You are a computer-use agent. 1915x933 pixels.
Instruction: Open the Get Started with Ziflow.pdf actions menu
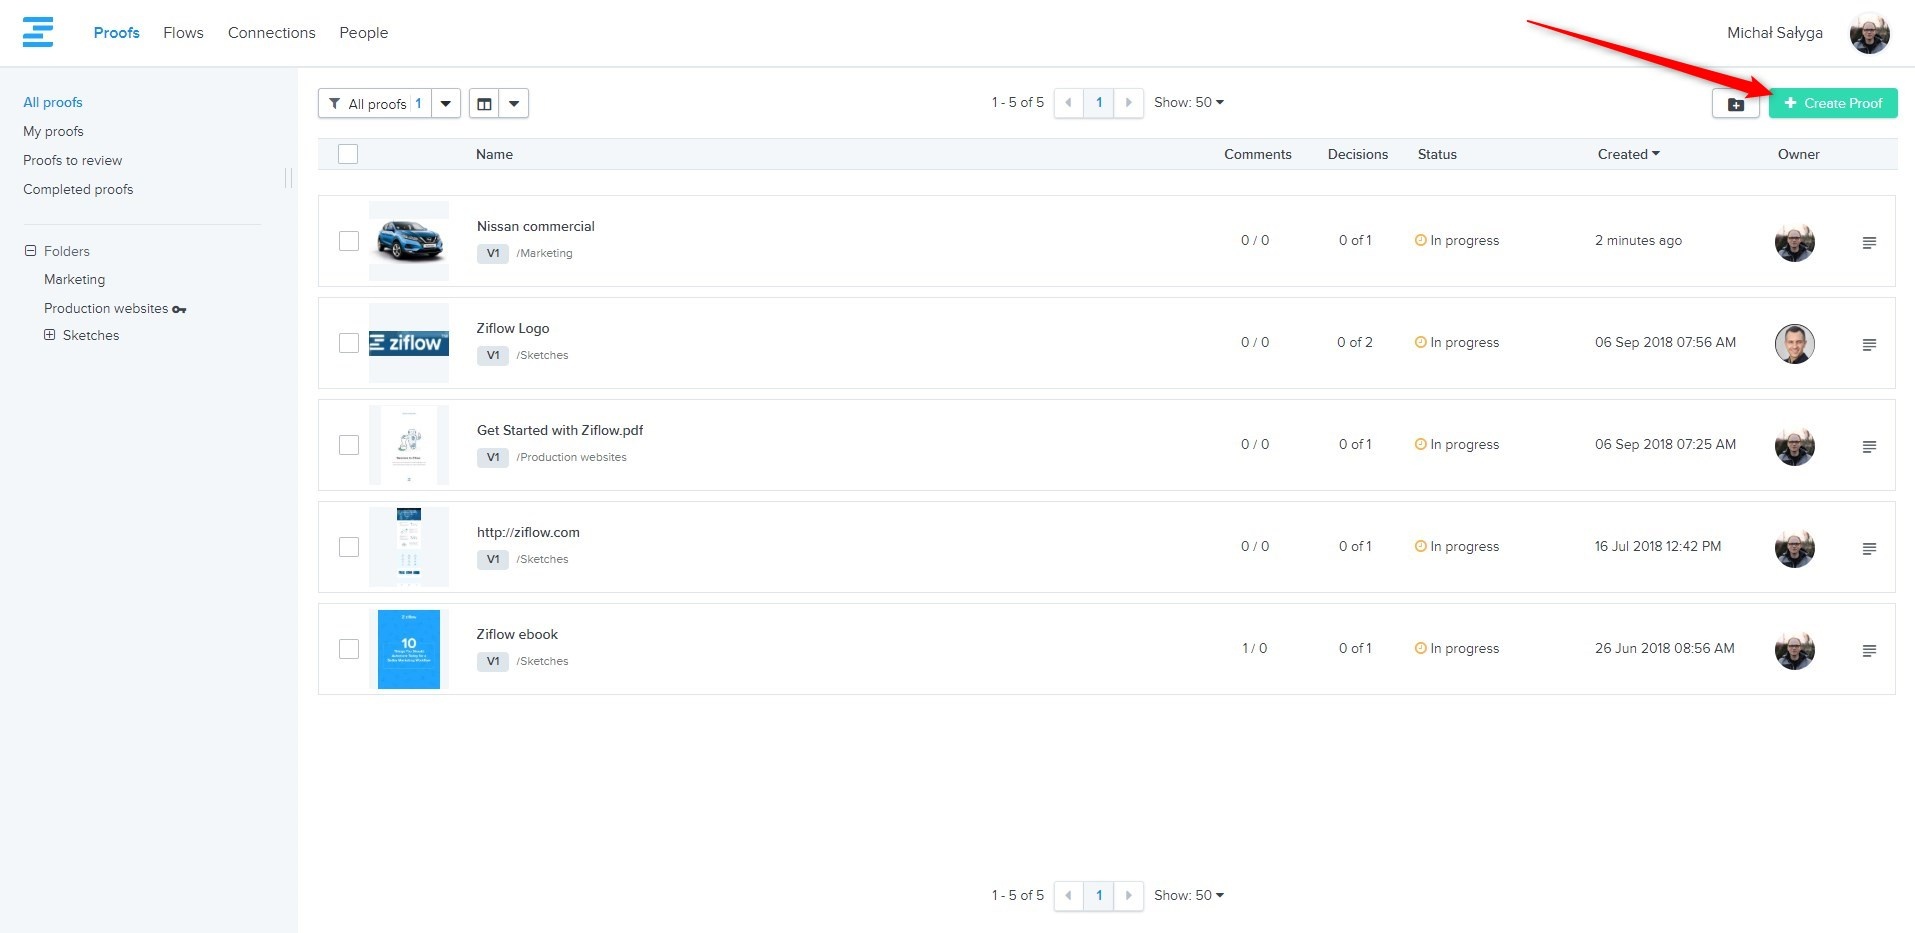[1868, 447]
